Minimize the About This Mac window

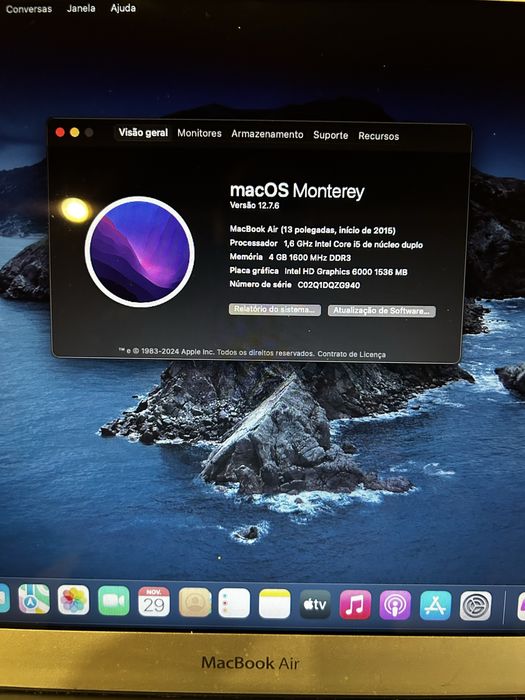click(75, 132)
